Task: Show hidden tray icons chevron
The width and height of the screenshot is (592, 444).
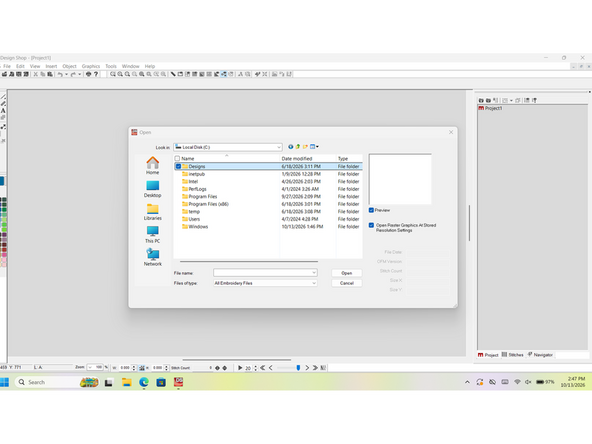Action: tap(467, 382)
